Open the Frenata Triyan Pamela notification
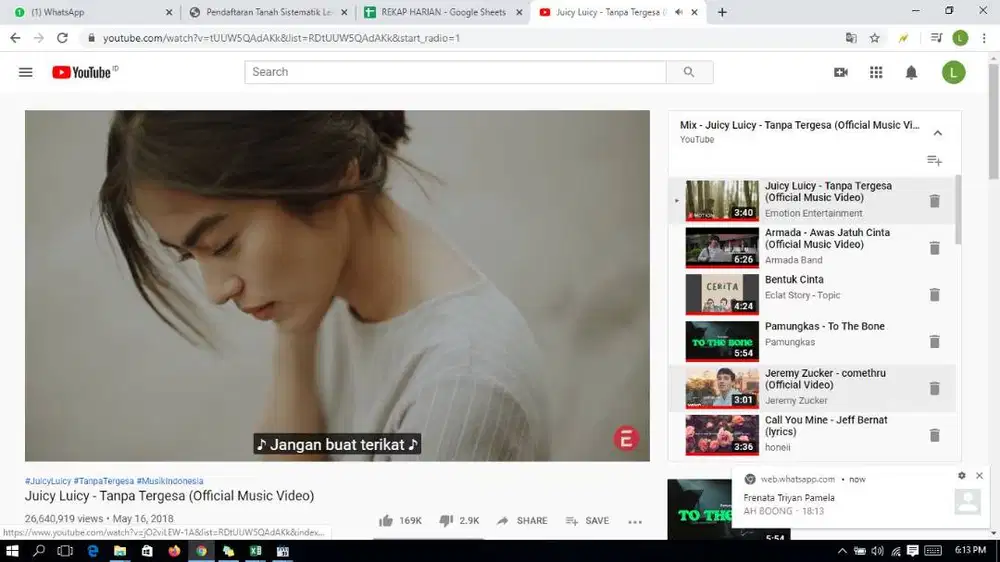Image resolution: width=1000 pixels, height=562 pixels. [861, 498]
